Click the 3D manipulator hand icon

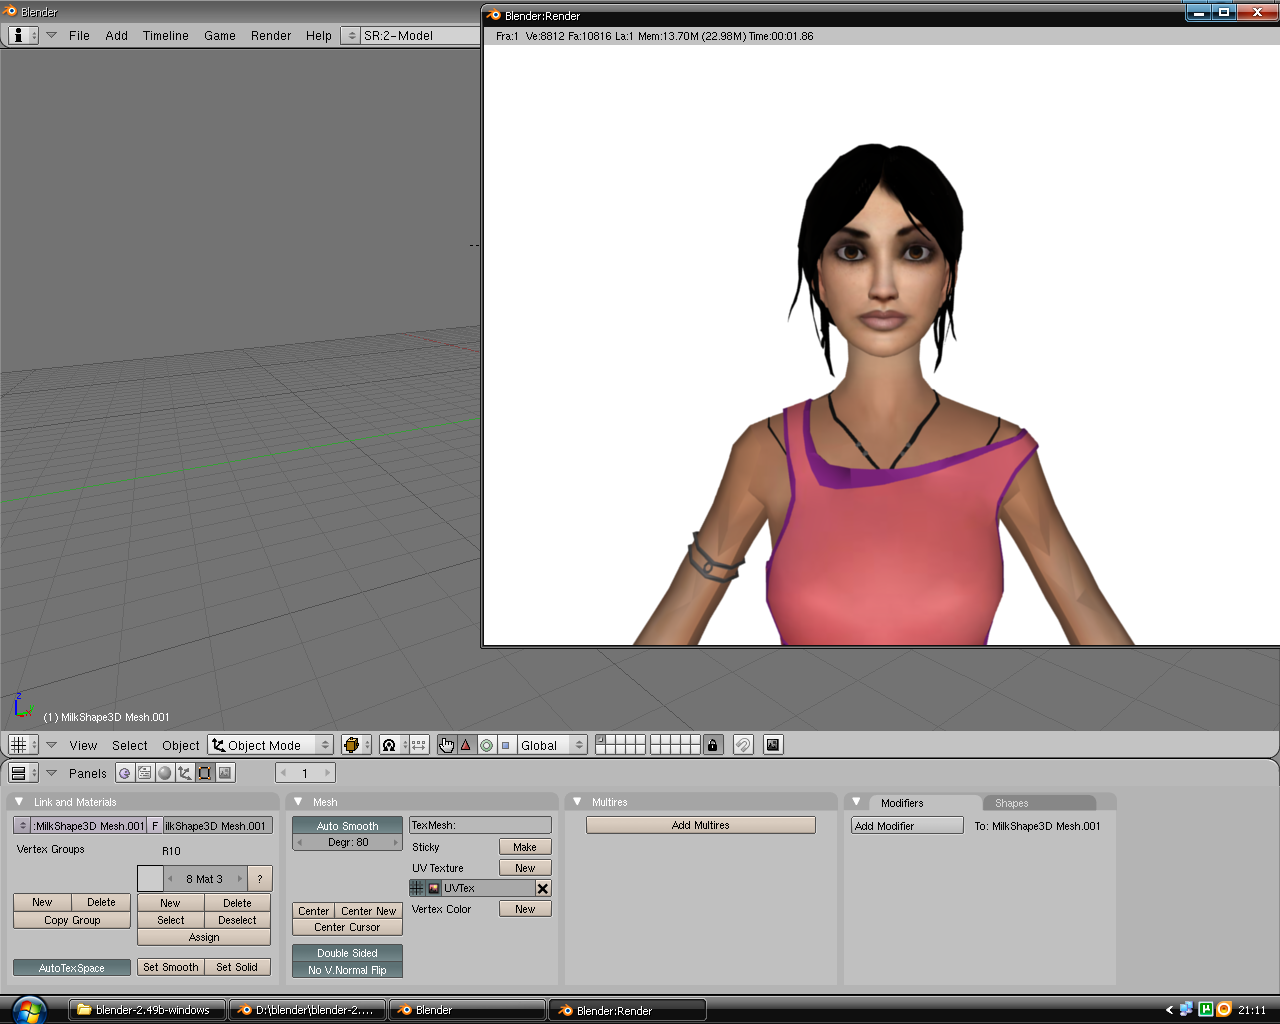(446, 745)
